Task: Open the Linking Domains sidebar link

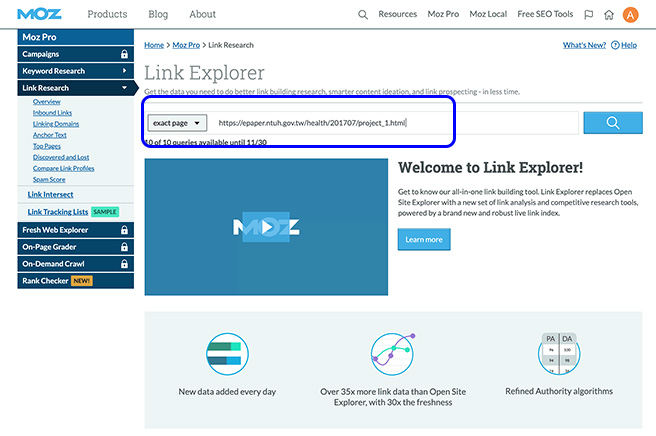Action: [x=56, y=124]
